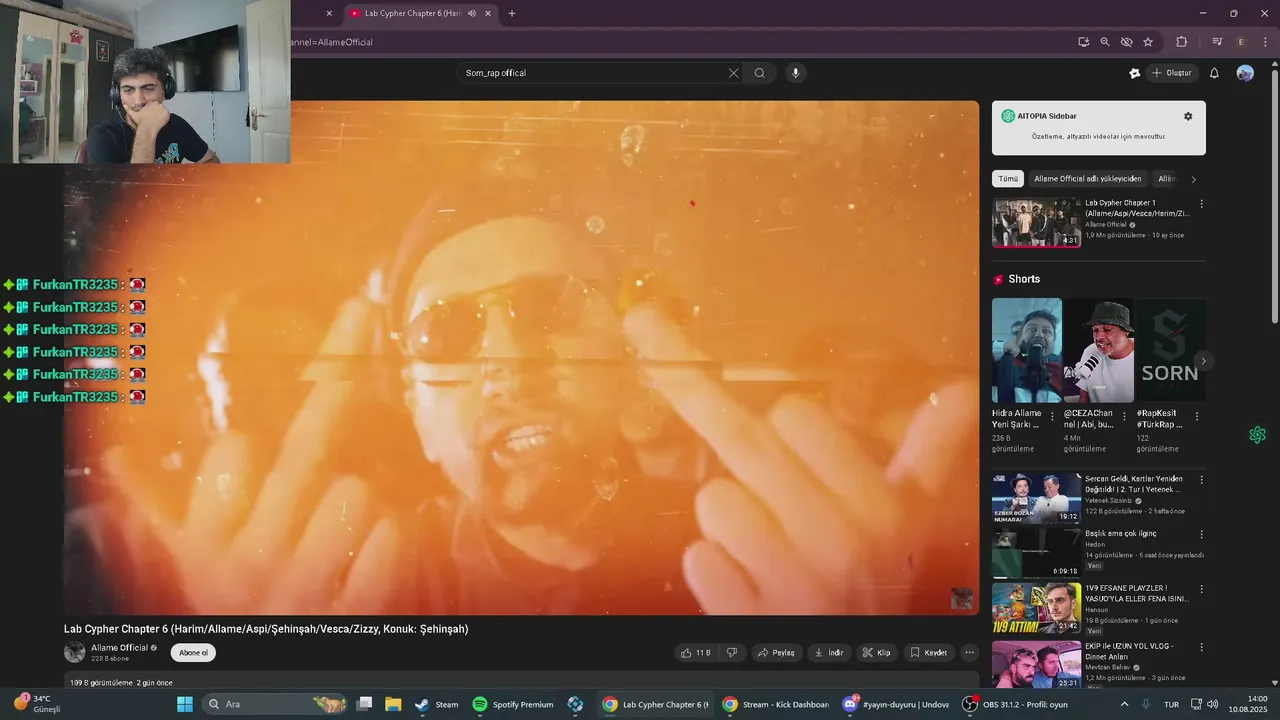
Task: Open options for 1V9 EFSANE PLAYZLER video
Action: pyautogui.click(x=1201, y=590)
